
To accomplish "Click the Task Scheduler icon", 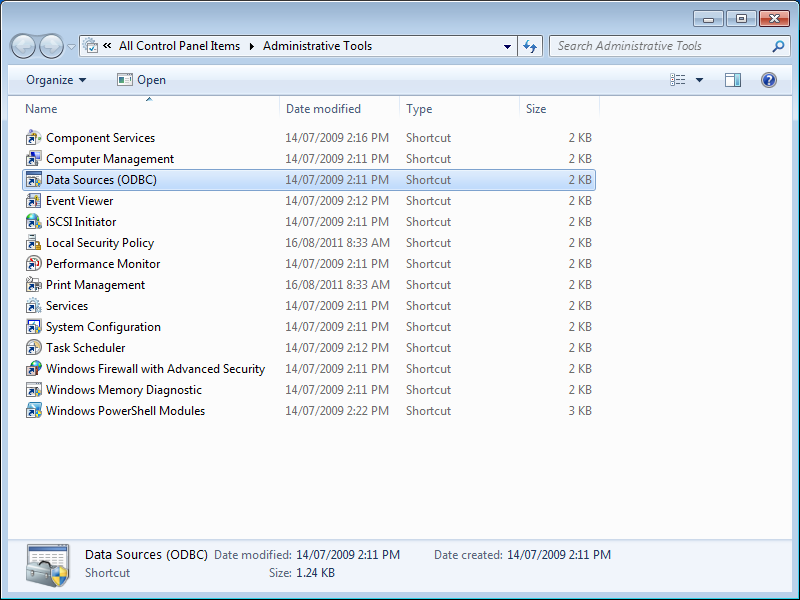I will point(34,348).
